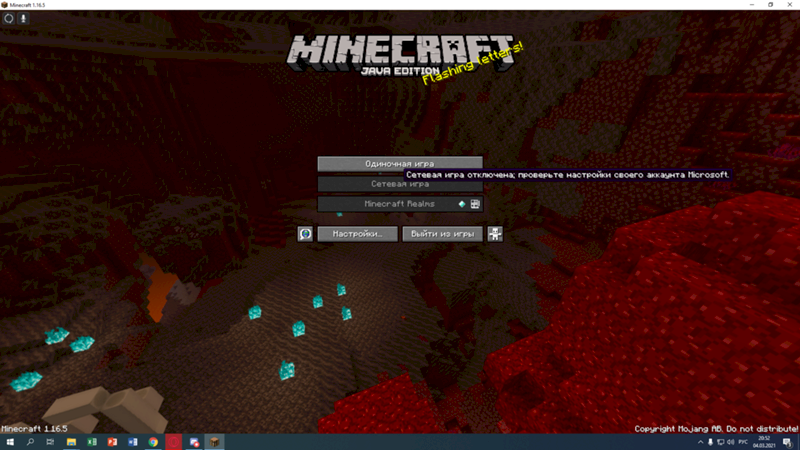800x450 pixels.
Task: Open File Explorer from the taskbar
Action: point(71,442)
